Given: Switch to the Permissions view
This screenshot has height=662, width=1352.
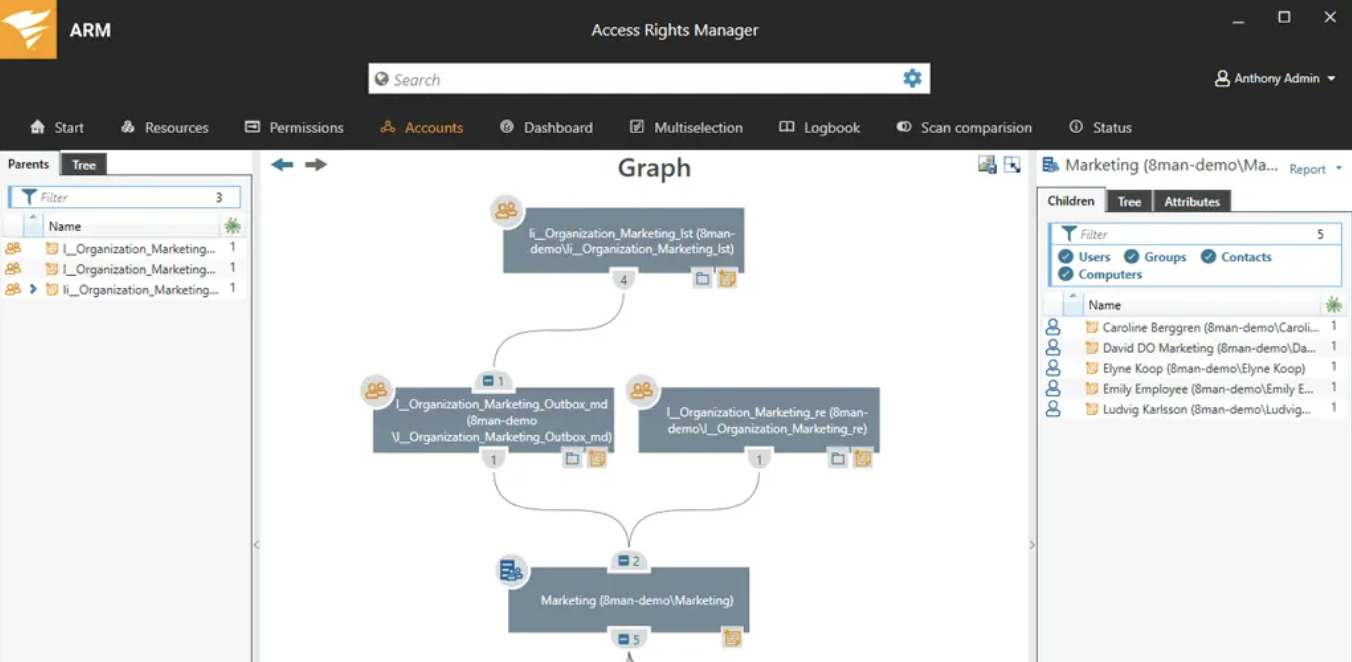Looking at the screenshot, I should 294,127.
